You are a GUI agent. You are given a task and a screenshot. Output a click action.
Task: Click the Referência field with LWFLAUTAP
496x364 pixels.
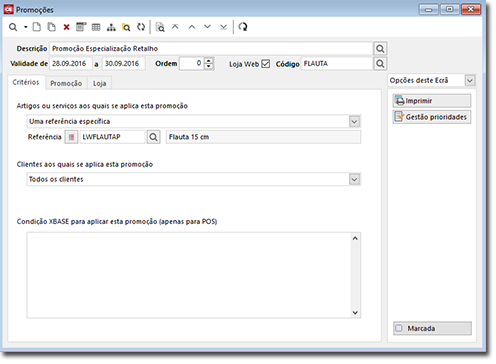coord(112,137)
